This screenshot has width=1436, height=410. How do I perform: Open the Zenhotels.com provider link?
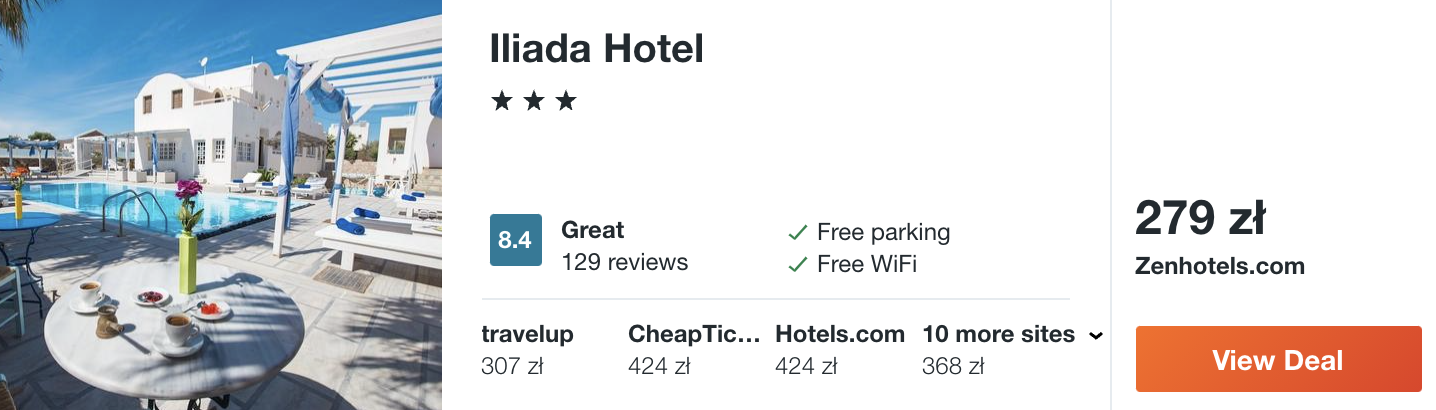tap(1220, 266)
